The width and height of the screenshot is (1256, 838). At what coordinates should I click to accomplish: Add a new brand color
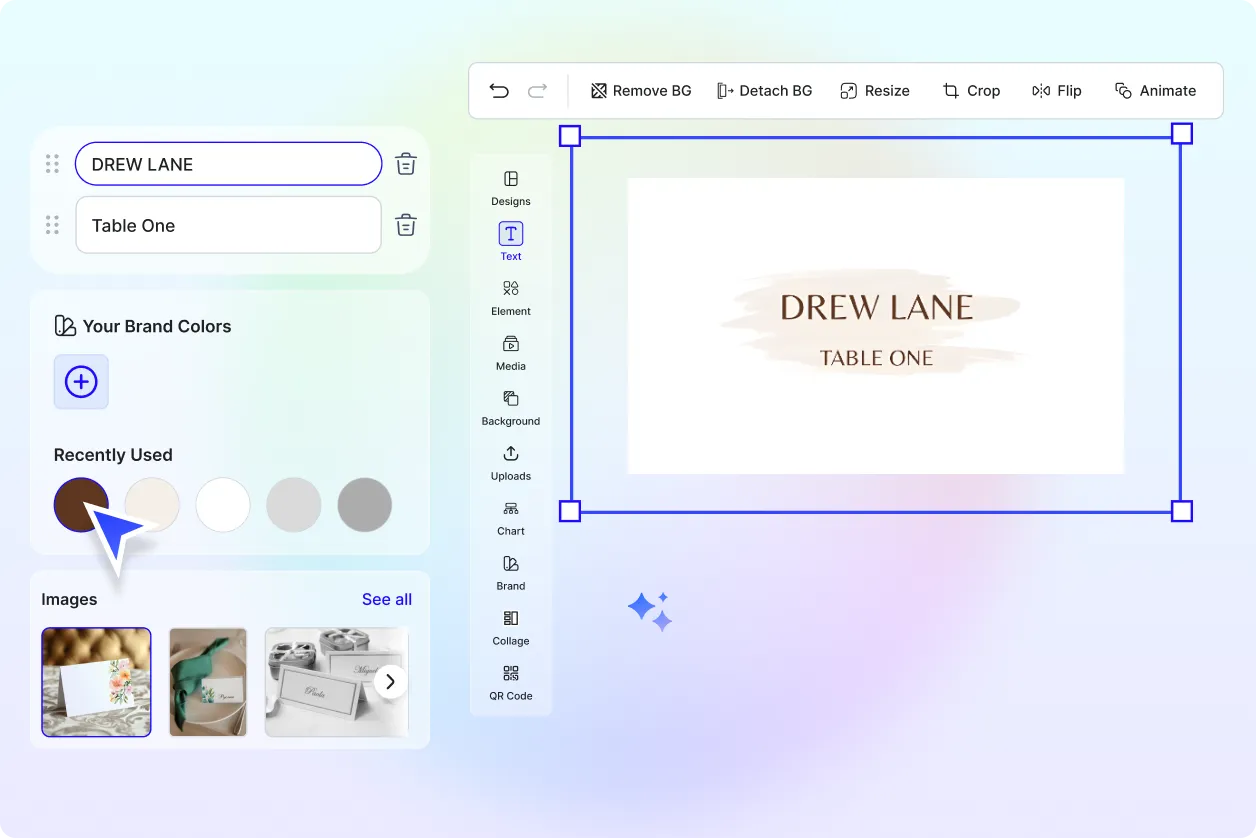pyautogui.click(x=81, y=382)
